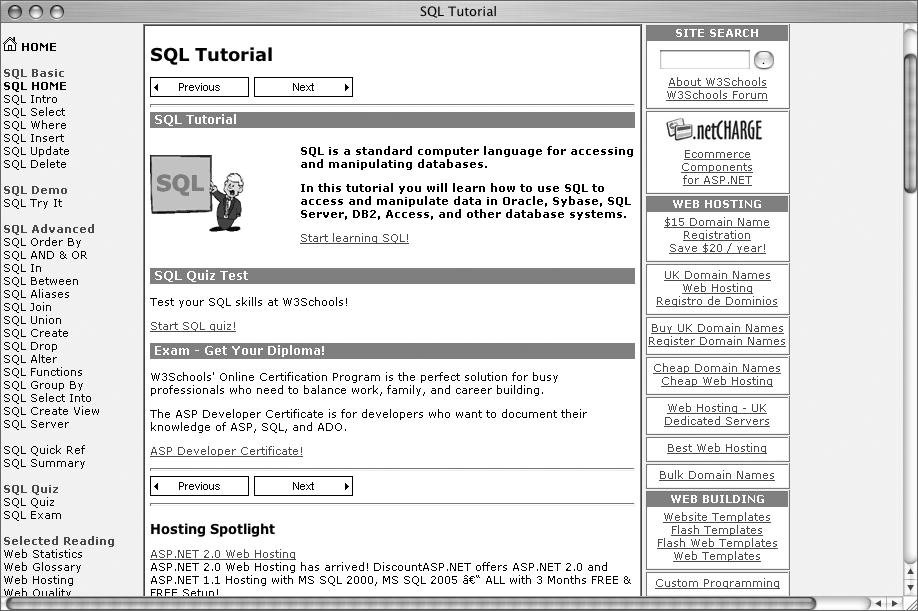Click $15 Domain Name Registration link
This screenshot has height=611, width=918.
[717, 235]
